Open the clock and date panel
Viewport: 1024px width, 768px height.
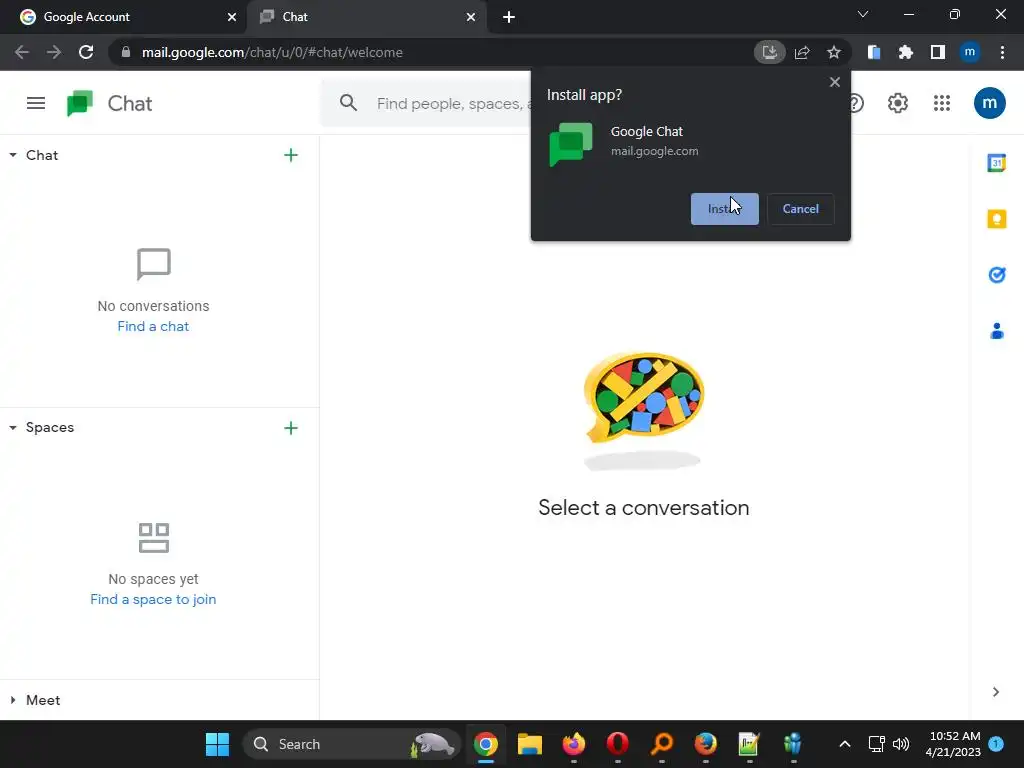[x=953, y=744]
